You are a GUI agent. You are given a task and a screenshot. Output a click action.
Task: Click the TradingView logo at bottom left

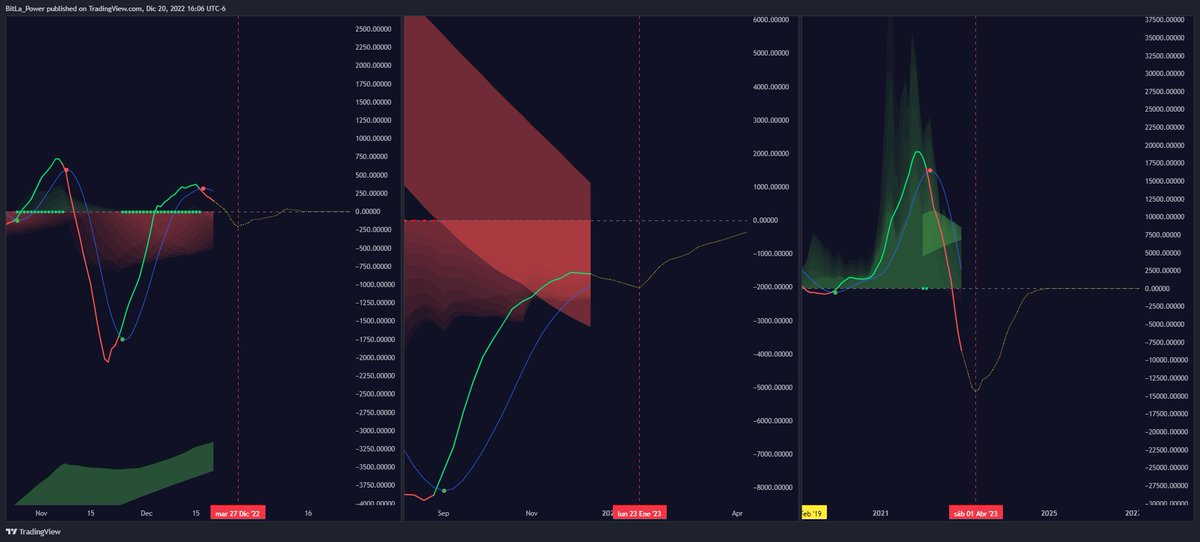[x=31, y=532]
